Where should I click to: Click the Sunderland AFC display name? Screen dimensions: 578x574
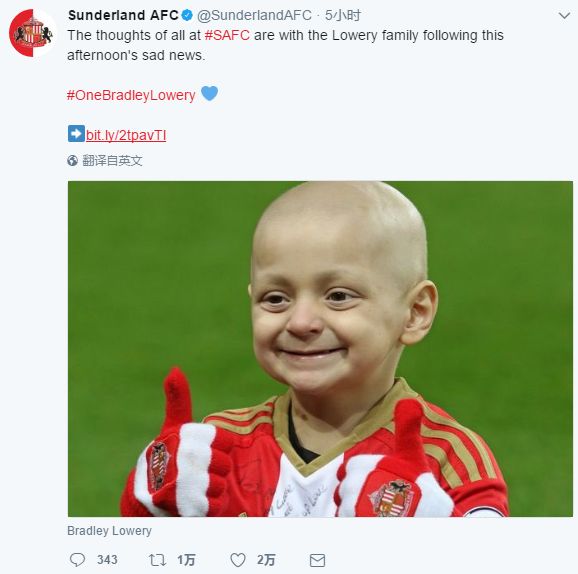[x=123, y=15]
